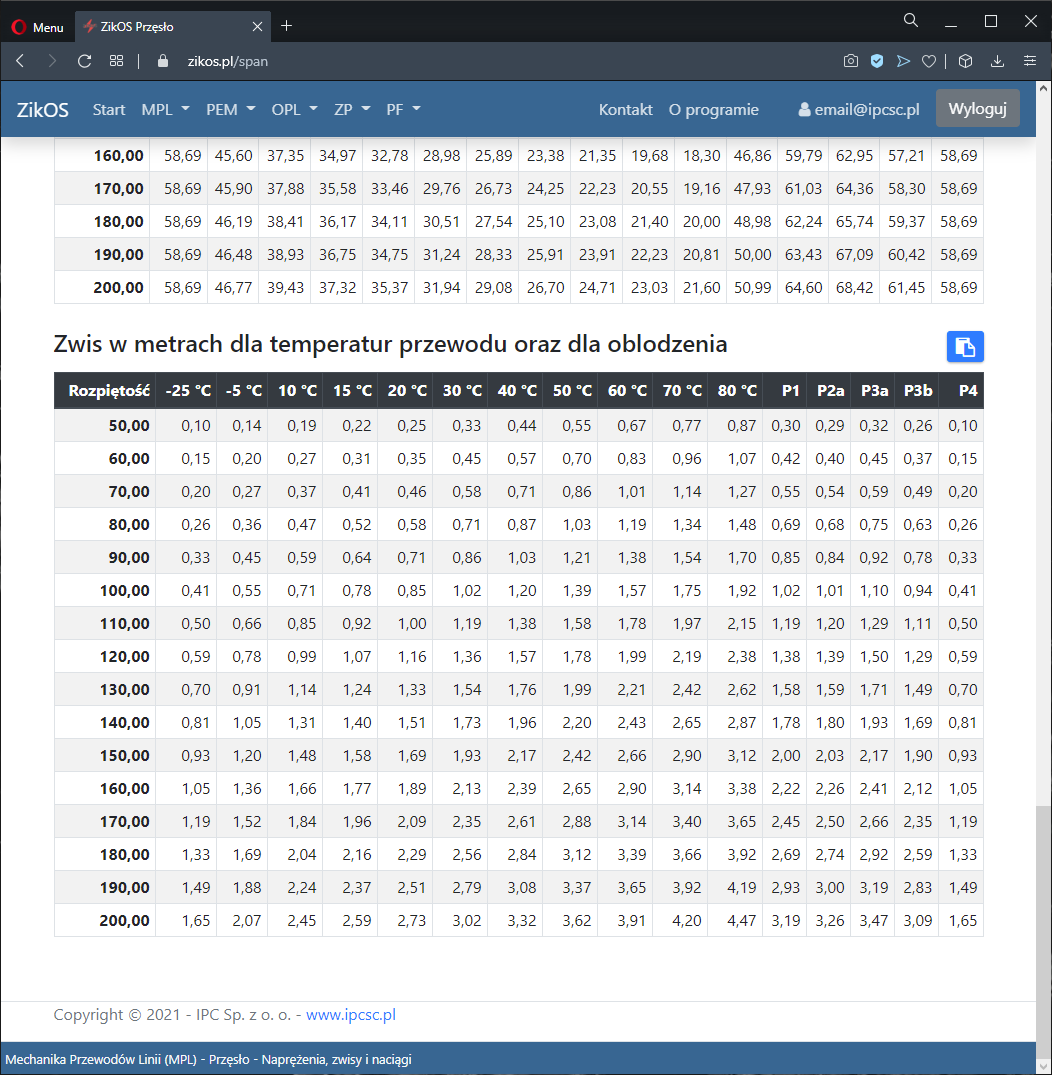The height and width of the screenshot is (1075, 1052).
Task: Click the ZikOS brand logo link
Action: coord(43,110)
